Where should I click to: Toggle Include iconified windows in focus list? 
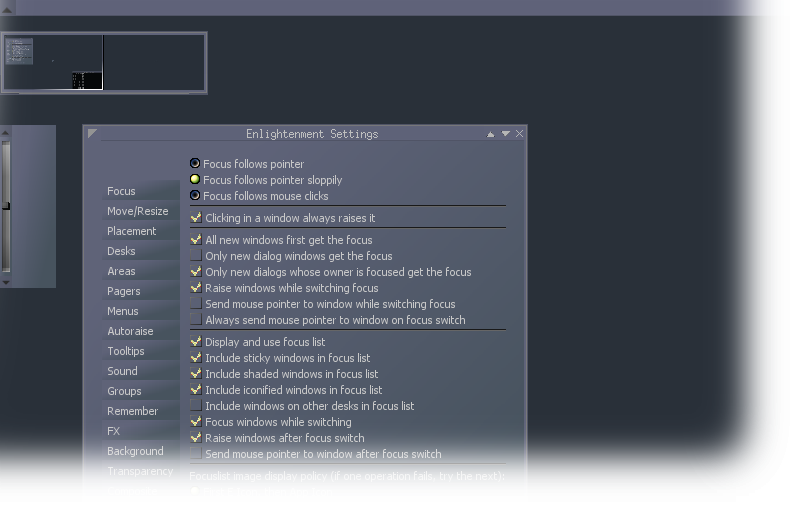[x=196, y=389]
